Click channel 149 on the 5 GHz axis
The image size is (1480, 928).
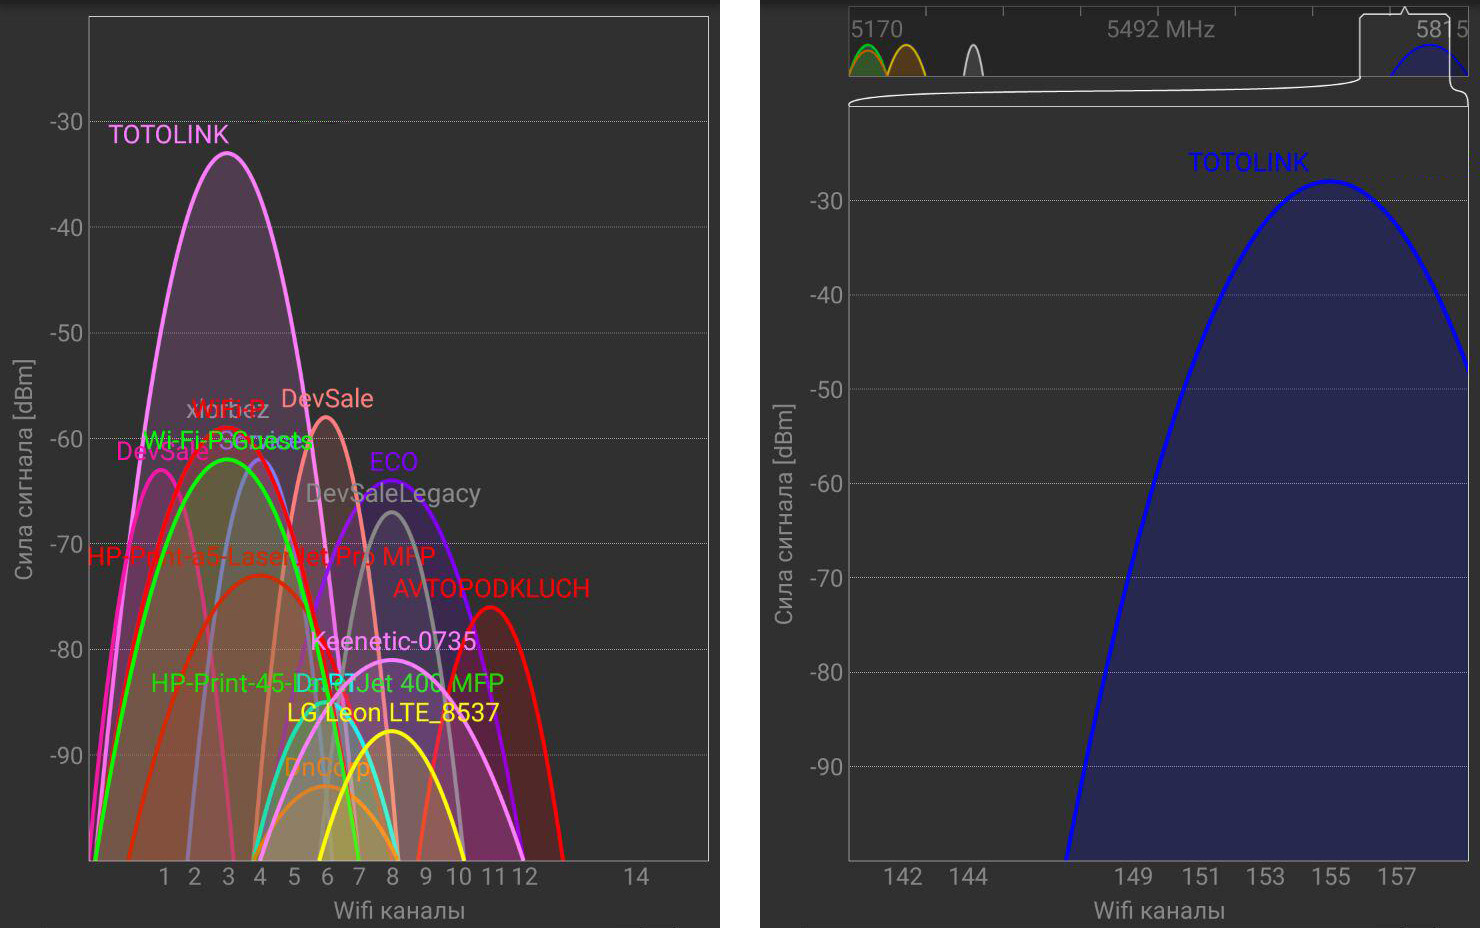[1133, 877]
